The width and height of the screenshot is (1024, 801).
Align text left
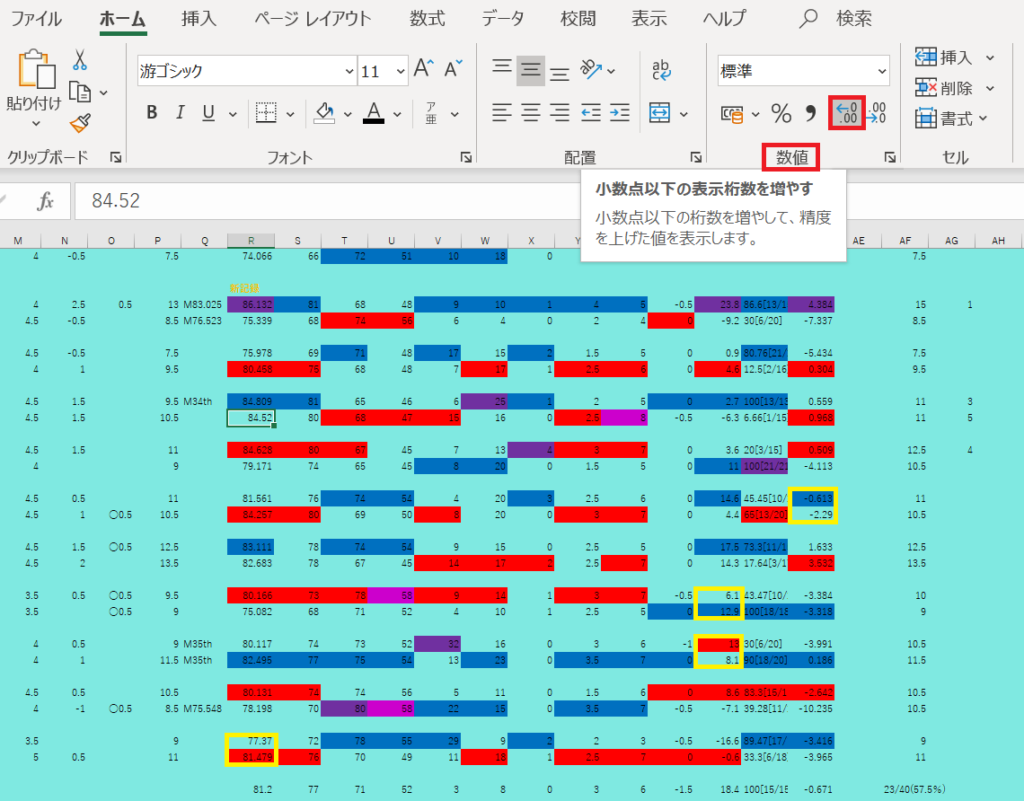pyautogui.click(x=502, y=113)
